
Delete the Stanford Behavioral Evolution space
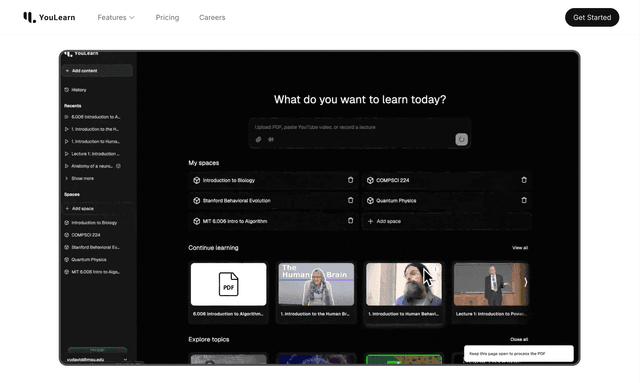(350, 200)
